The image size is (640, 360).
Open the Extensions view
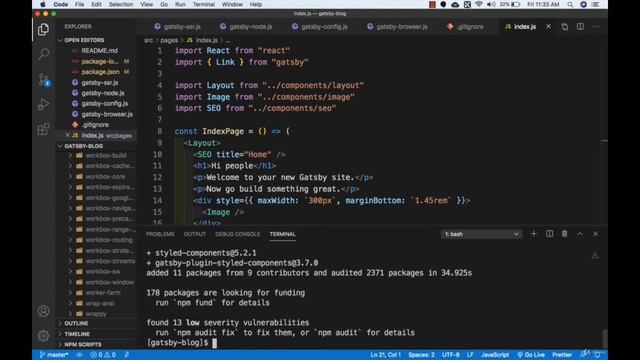pos(43,129)
